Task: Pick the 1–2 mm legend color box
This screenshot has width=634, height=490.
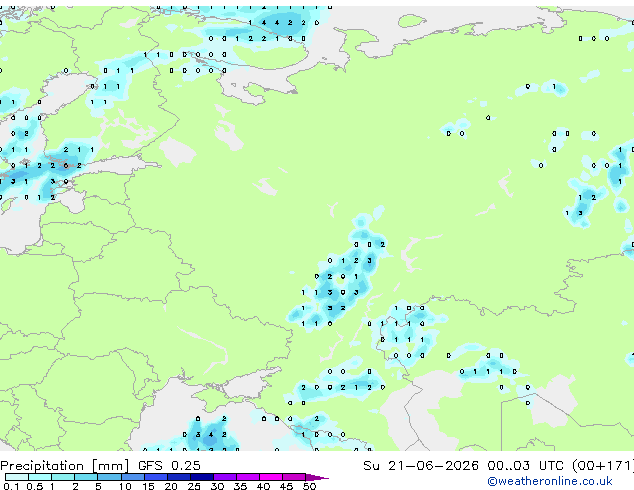Action: tap(63, 477)
